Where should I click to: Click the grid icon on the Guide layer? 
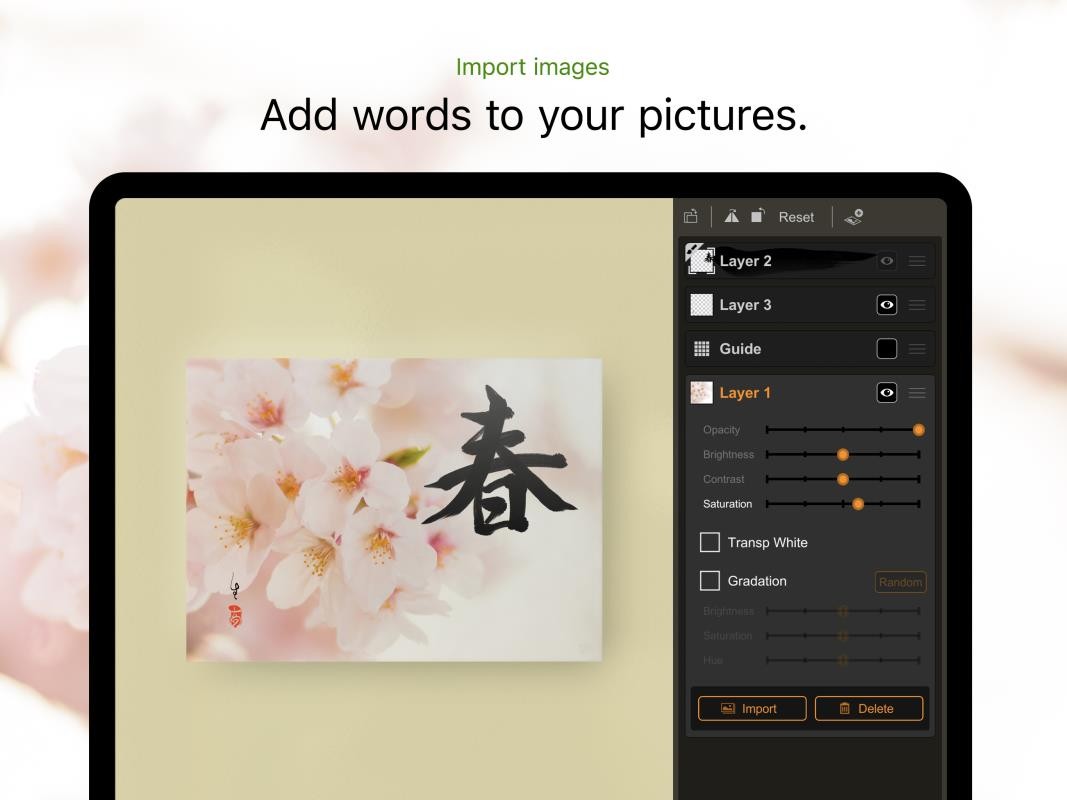701,348
